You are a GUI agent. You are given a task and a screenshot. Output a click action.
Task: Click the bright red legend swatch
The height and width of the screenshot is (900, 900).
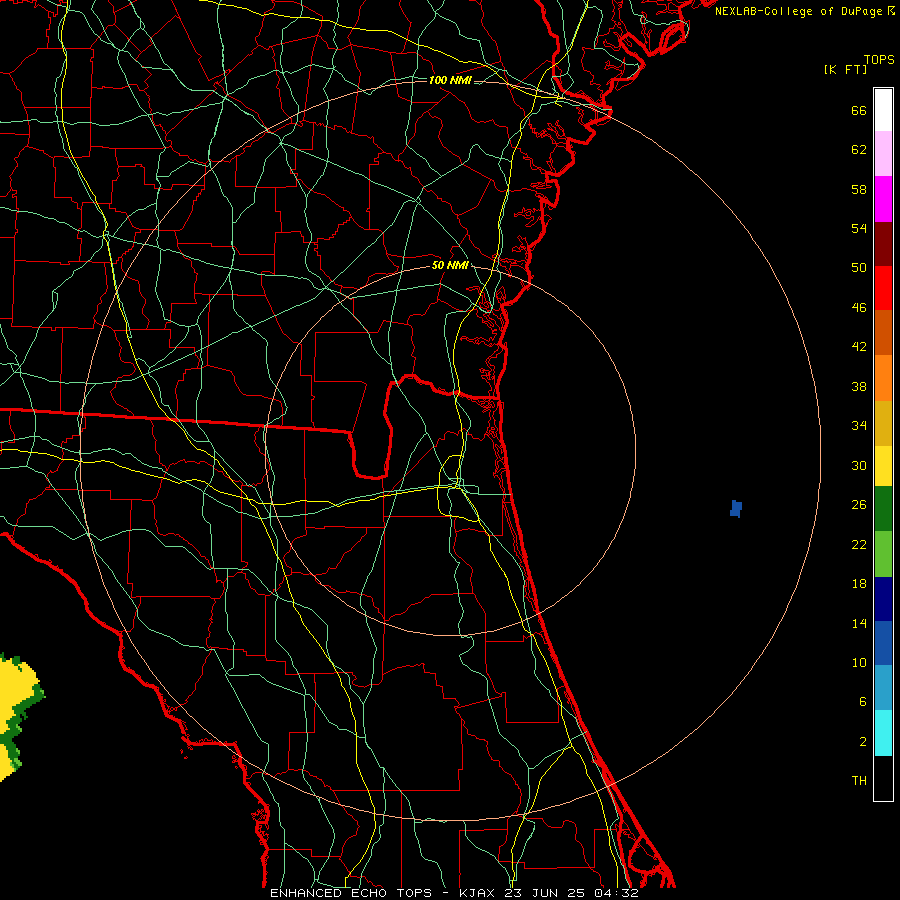click(x=883, y=288)
